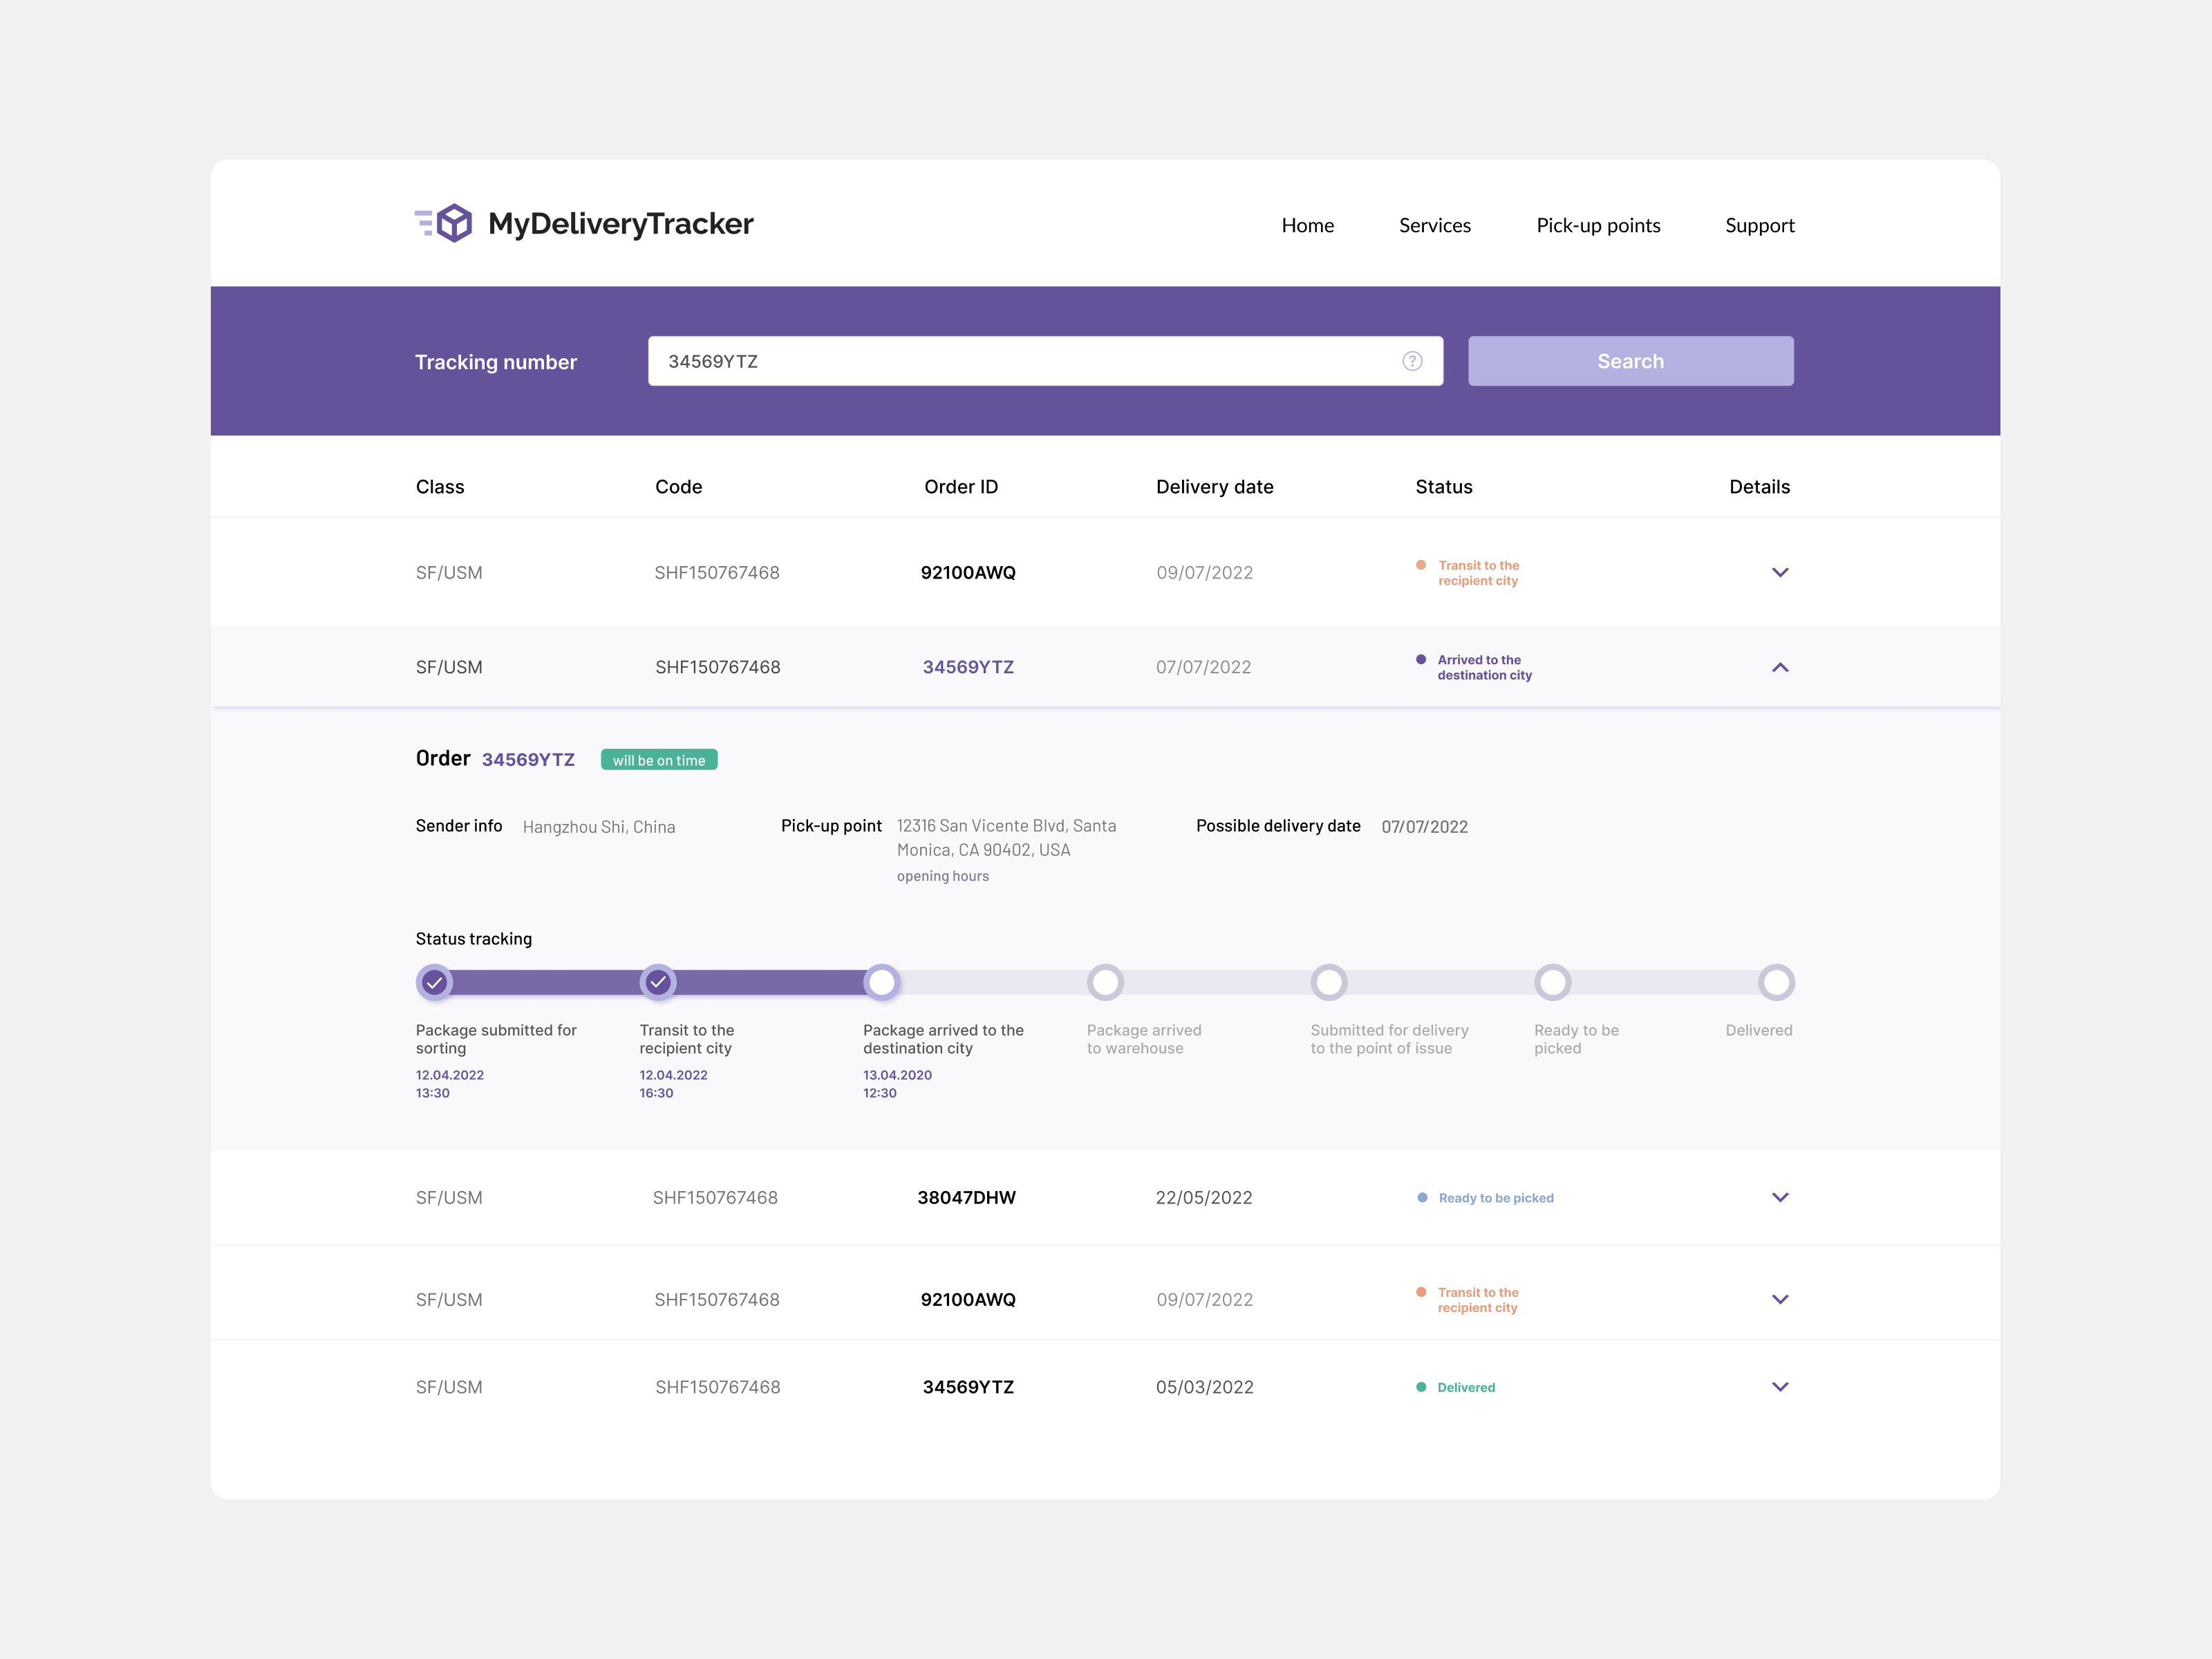This screenshot has width=2212, height=1659.
Task: Go to Pick-up points page
Action: [1597, 225]
